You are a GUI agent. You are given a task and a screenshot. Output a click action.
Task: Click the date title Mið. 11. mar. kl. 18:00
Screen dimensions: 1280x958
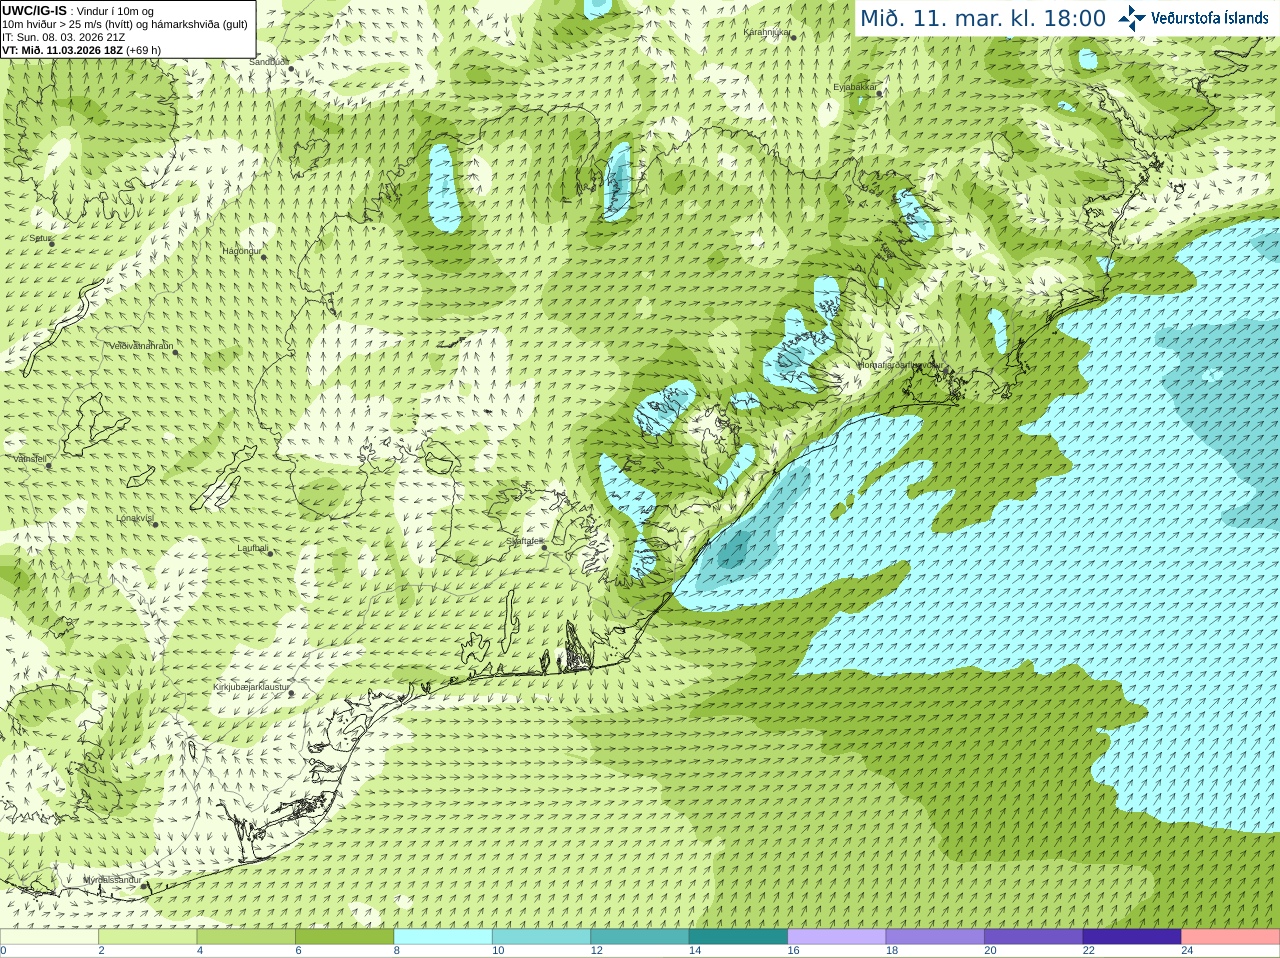pos(983,19)
